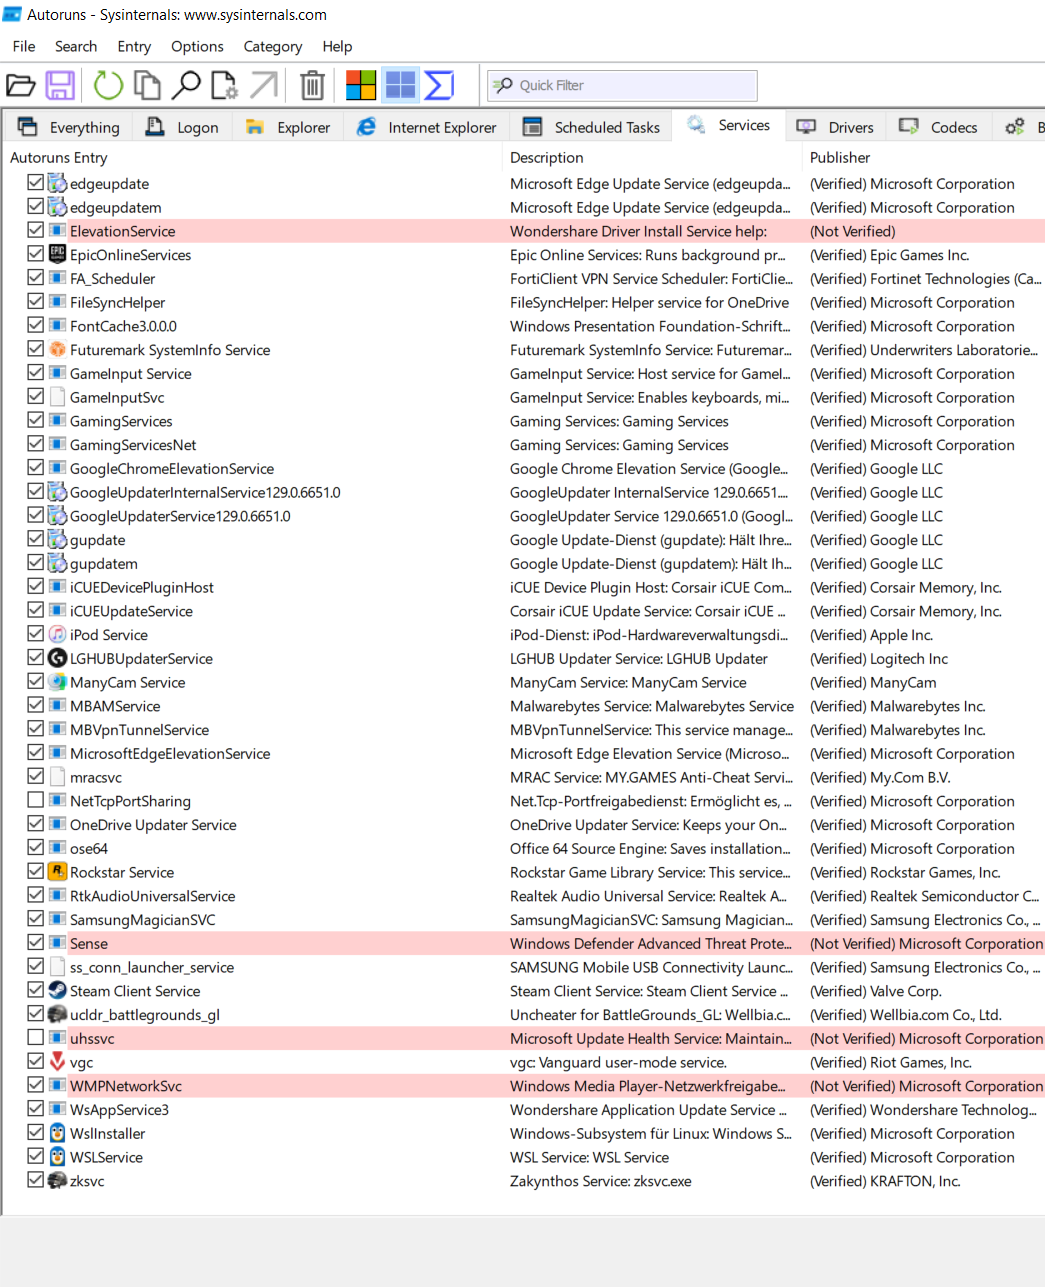Toggle the colorful Windows logo filter icon
The image size is (1045, 1287).
(361, 86)
